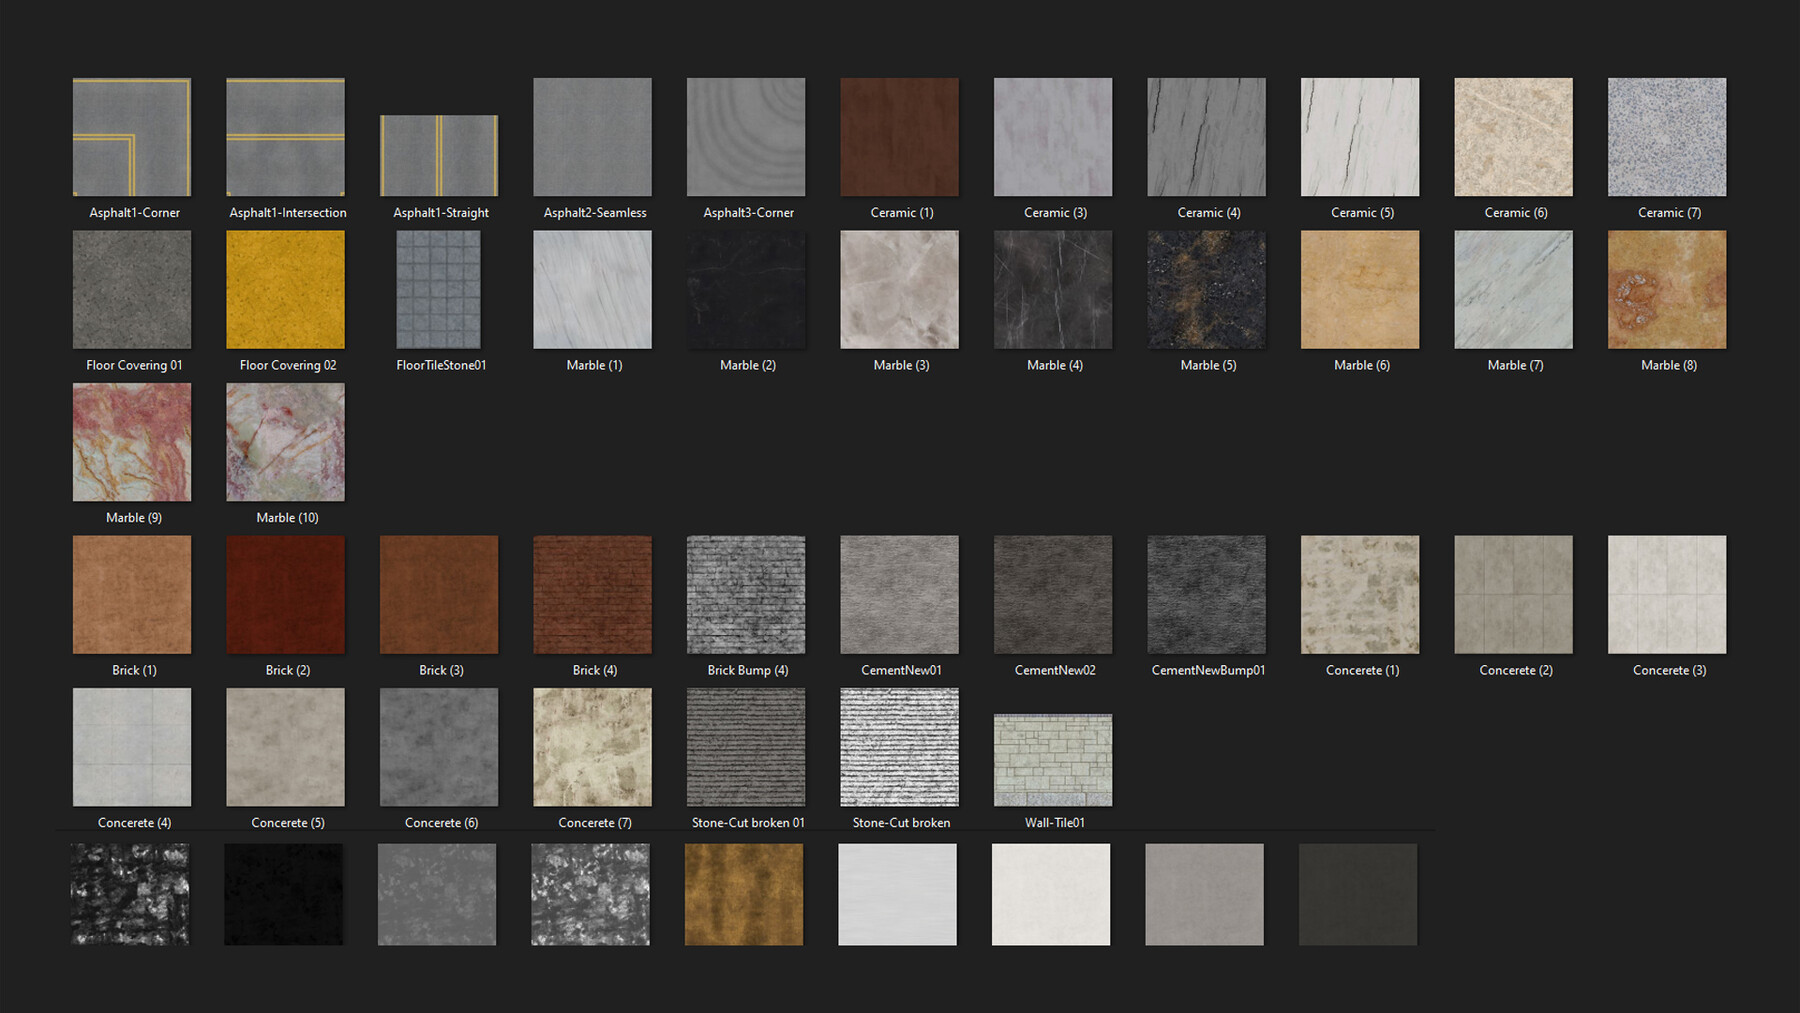Image resolution: width=1800 pixels, height=1013 pixels.
Task: Click the 'Ceramic (7)' caption label
Action: tap(1669, 212)
